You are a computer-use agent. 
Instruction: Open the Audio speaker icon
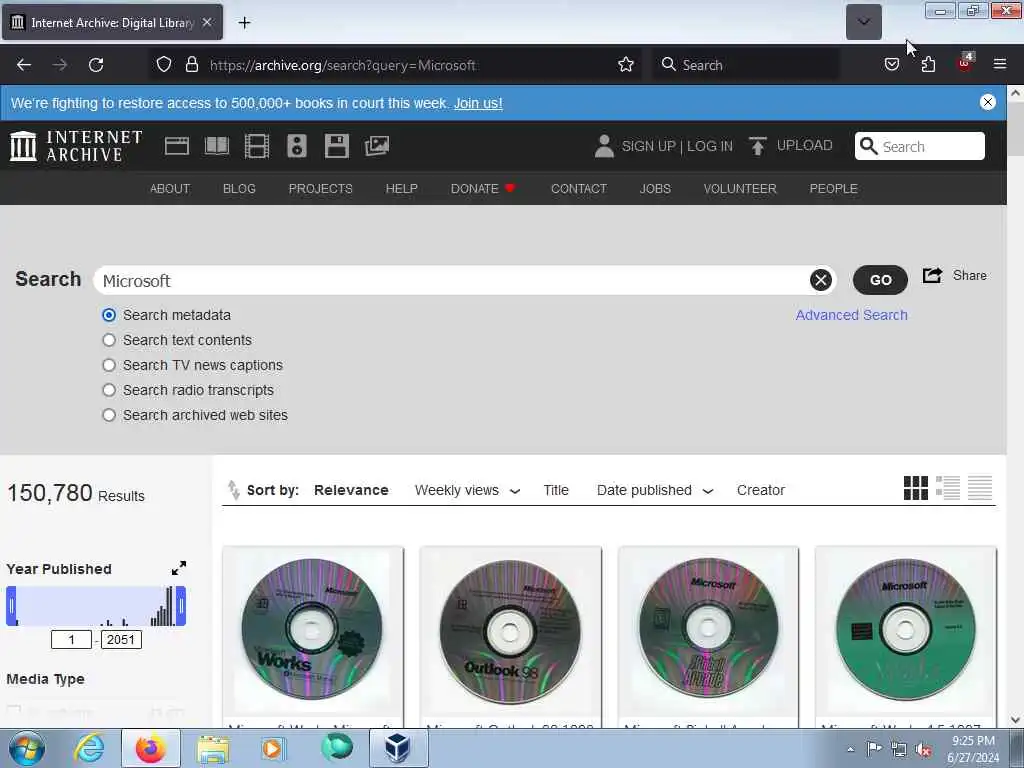(296, 146)
